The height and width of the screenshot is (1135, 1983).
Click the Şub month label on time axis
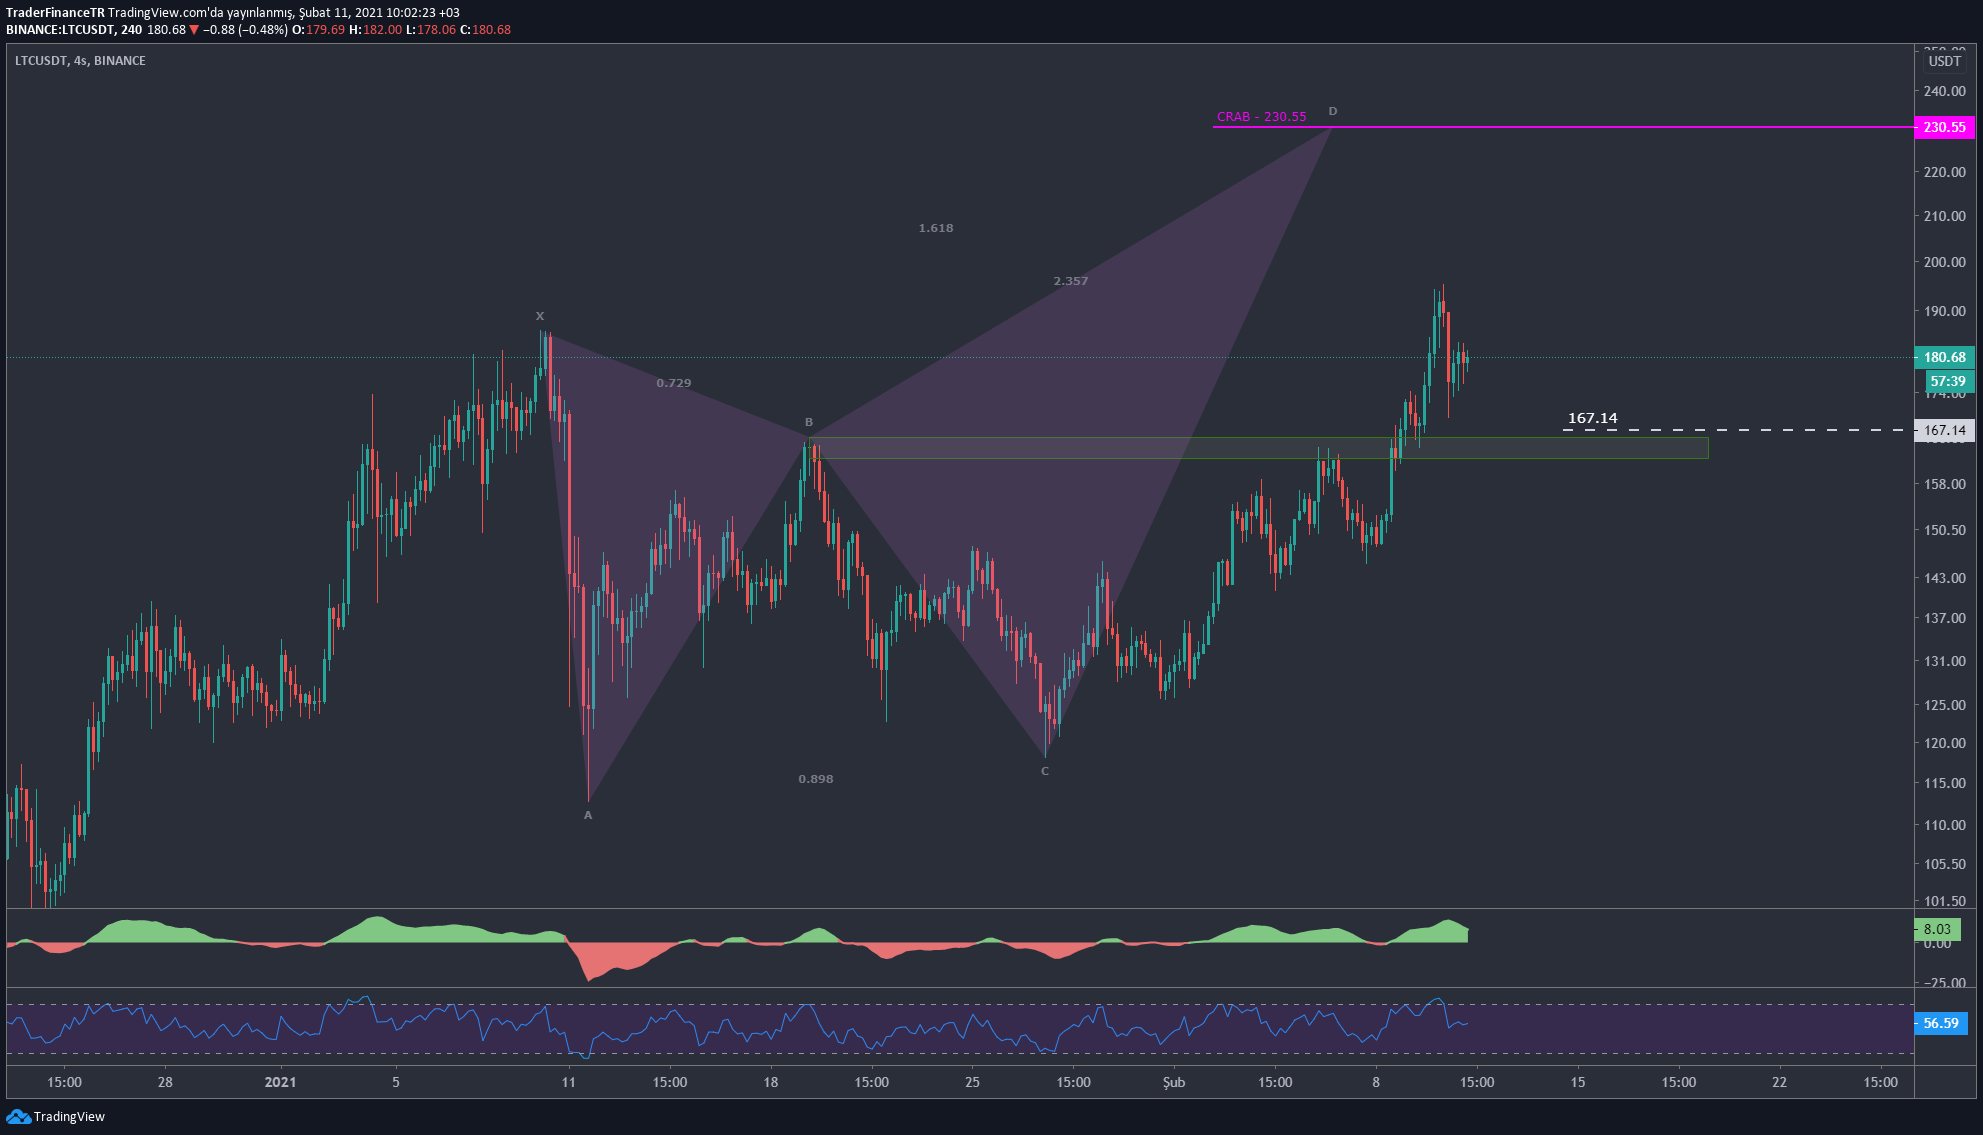click(1174, 1082)
